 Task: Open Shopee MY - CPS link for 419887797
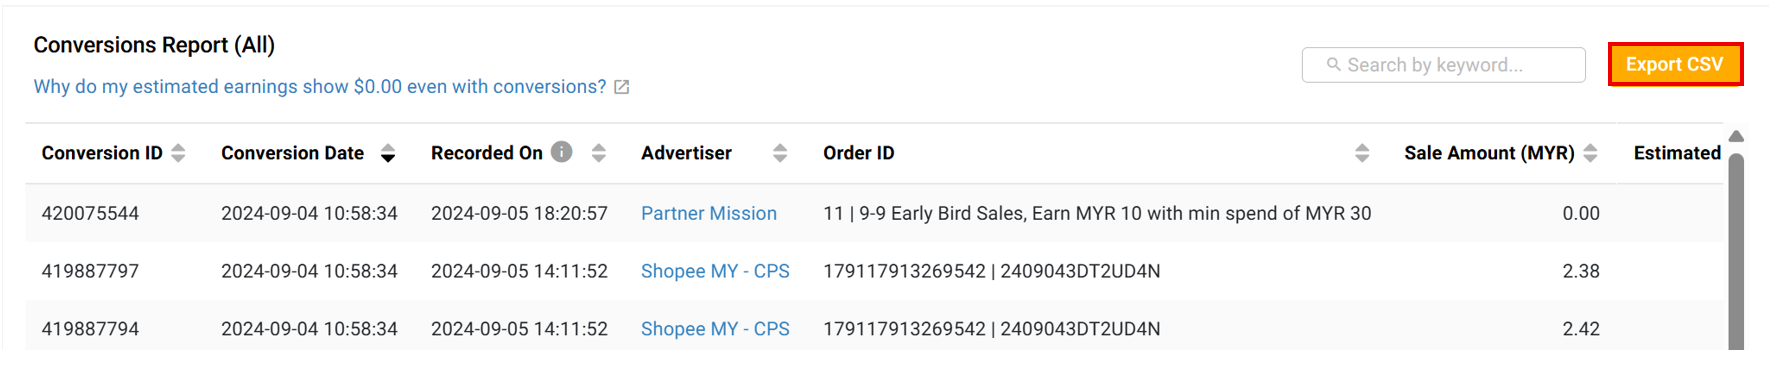pos(715,271)
